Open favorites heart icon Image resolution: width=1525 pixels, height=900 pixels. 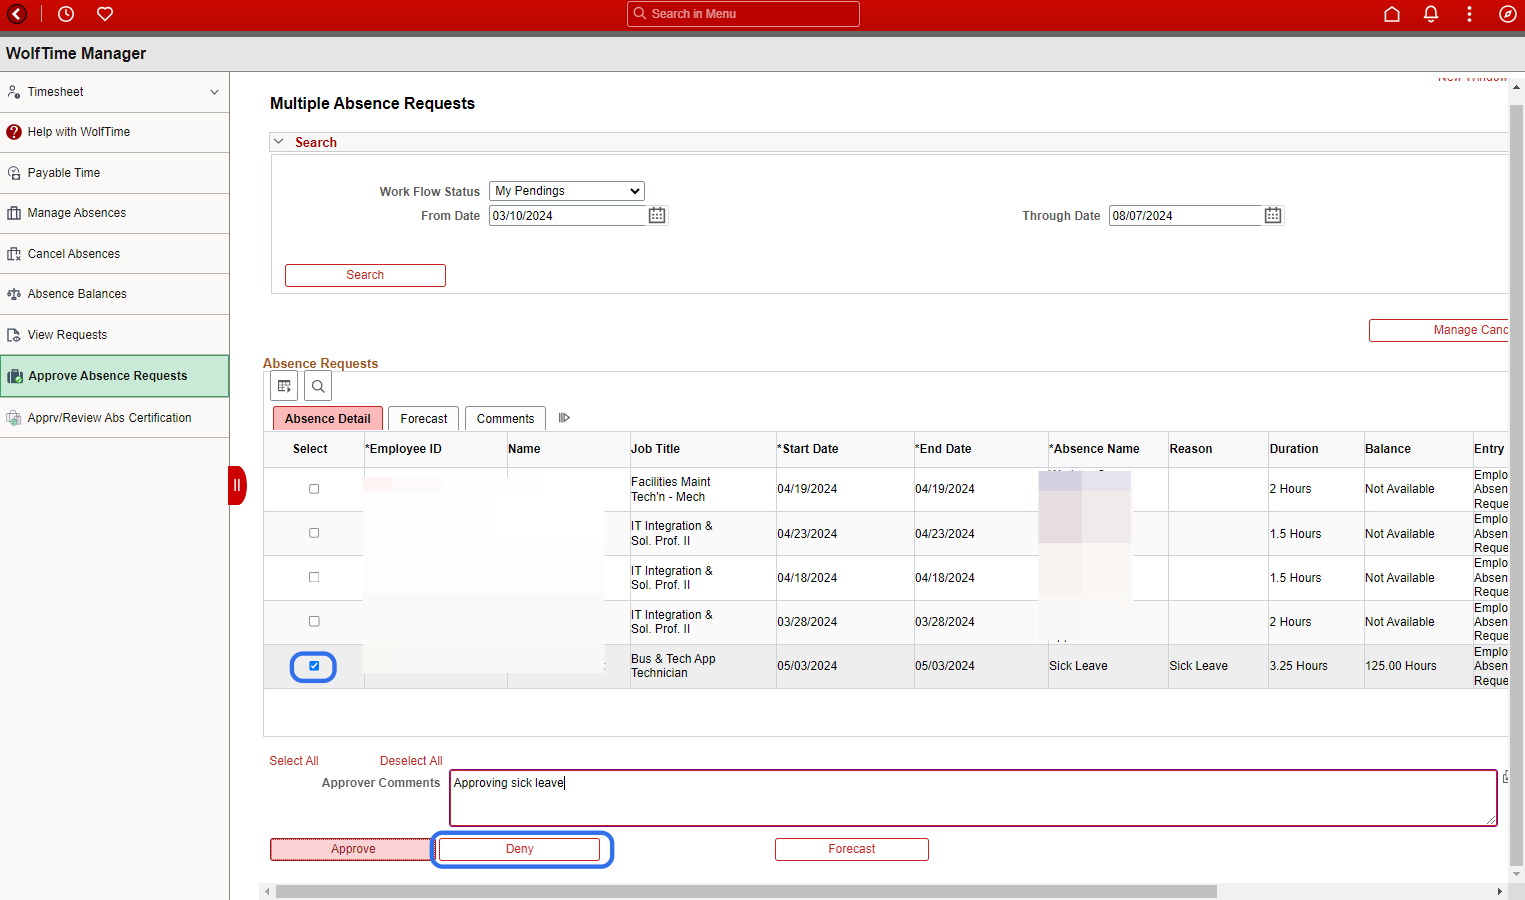[x=105, y=14]
